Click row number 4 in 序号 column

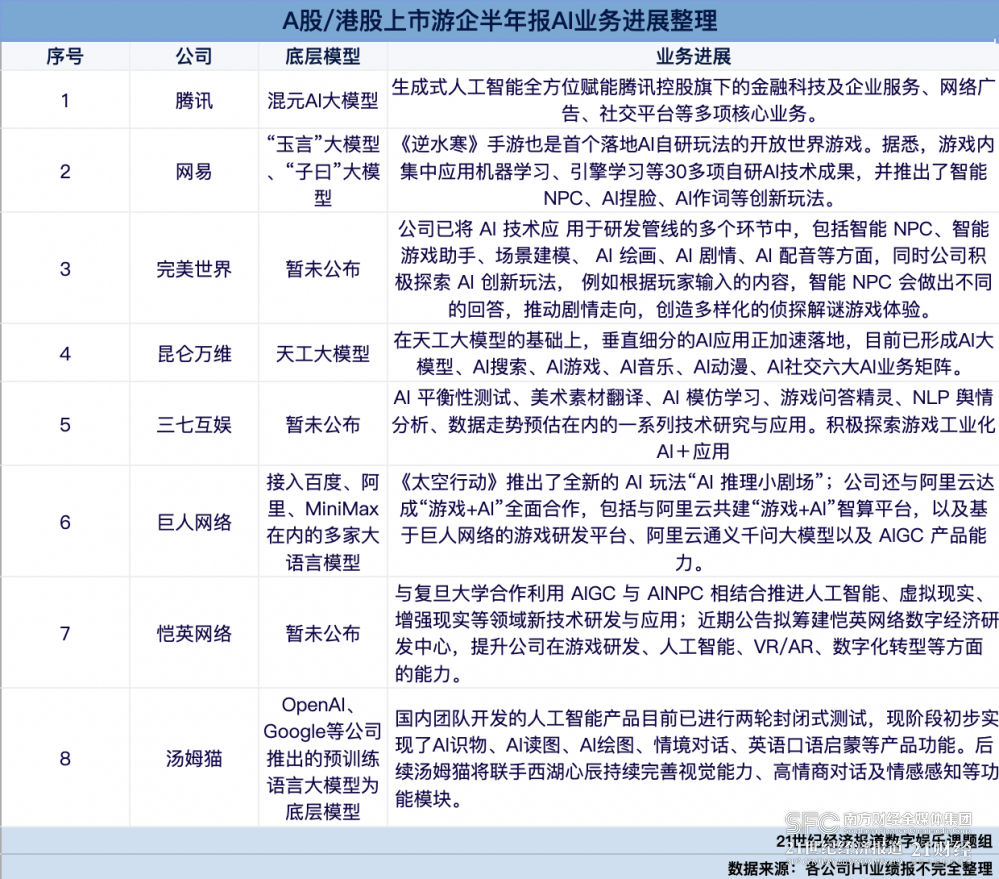65,354
